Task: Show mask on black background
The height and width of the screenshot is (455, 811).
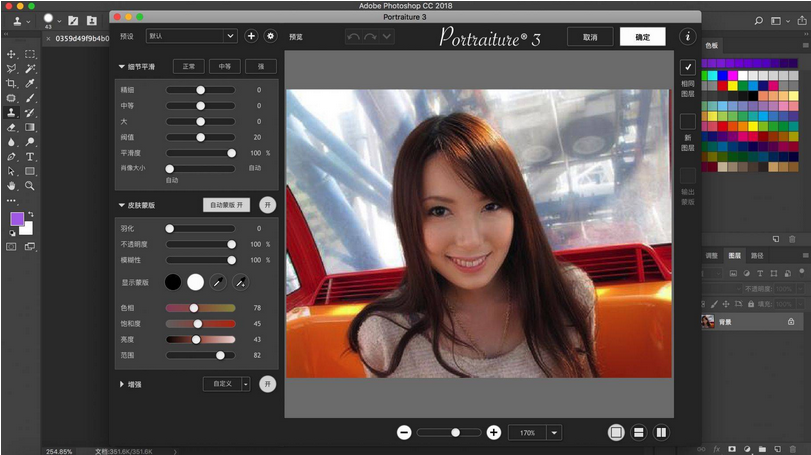Action: pyautogui.click(x=173, y=282)
